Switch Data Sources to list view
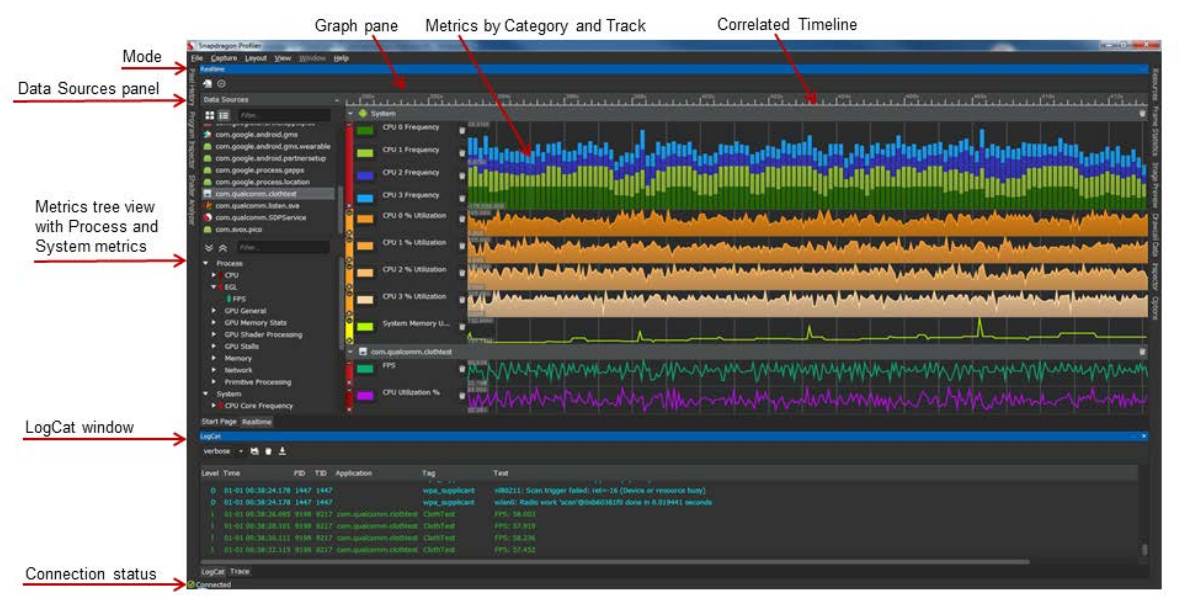The height and width of the screenshot is (604, 1184). 224,115
